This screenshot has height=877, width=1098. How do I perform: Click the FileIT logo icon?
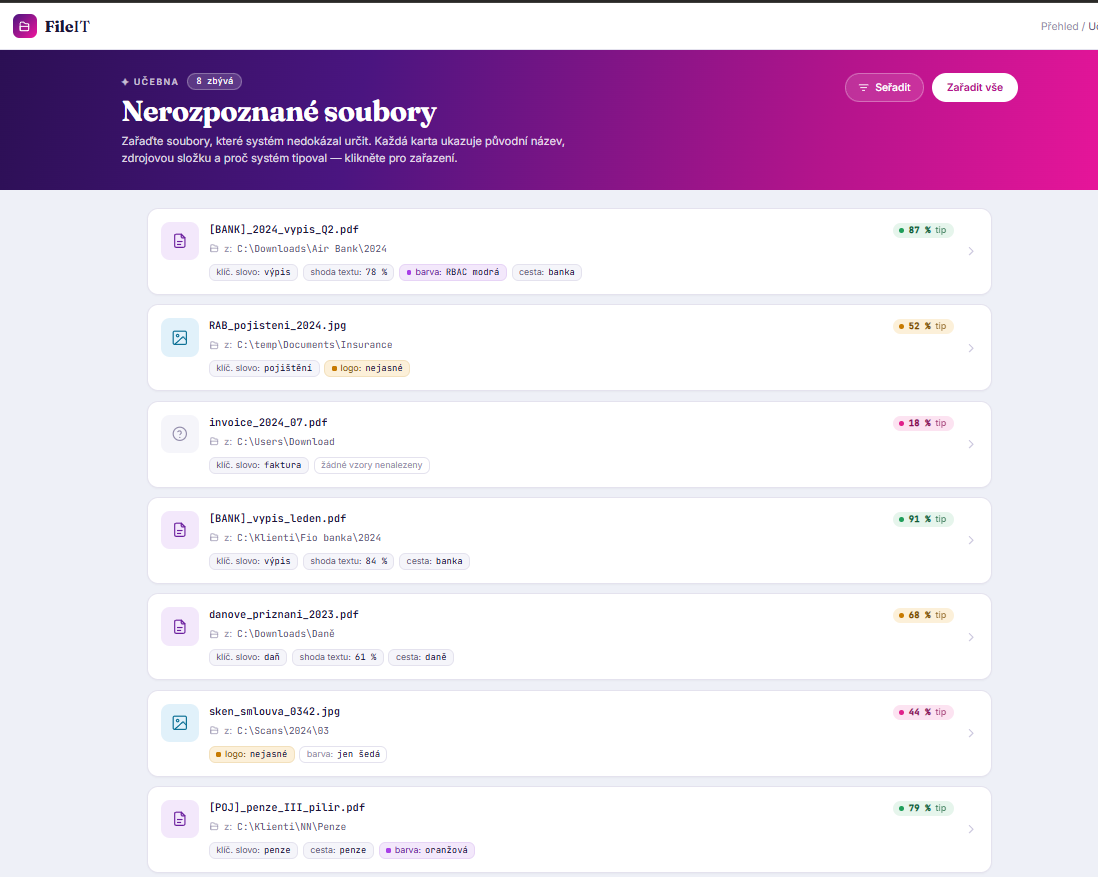click(25, 26)
